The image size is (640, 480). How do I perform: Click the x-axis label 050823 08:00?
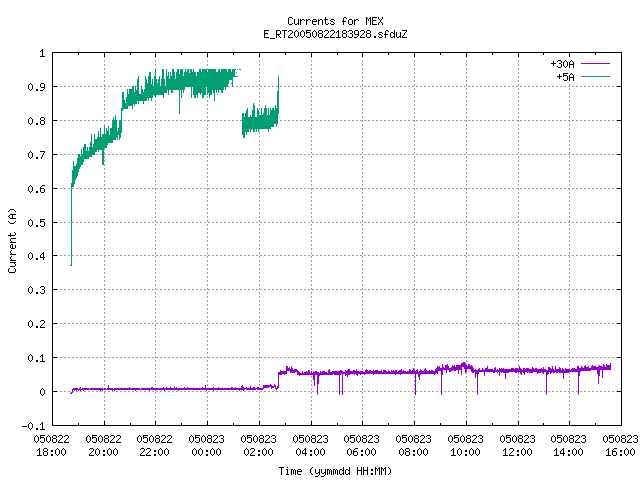(413, 445)
